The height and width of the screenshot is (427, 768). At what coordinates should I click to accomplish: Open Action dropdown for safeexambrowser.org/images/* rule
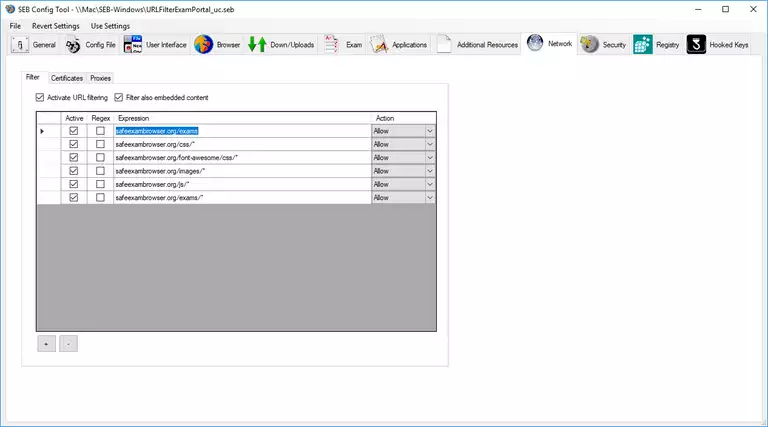[430, 171]
